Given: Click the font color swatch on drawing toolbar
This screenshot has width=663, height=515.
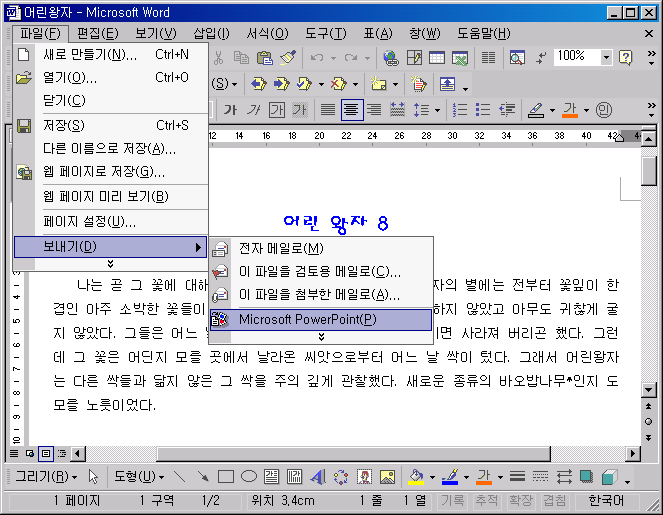Looking at the screenshot, I should (x=484, y=477).
